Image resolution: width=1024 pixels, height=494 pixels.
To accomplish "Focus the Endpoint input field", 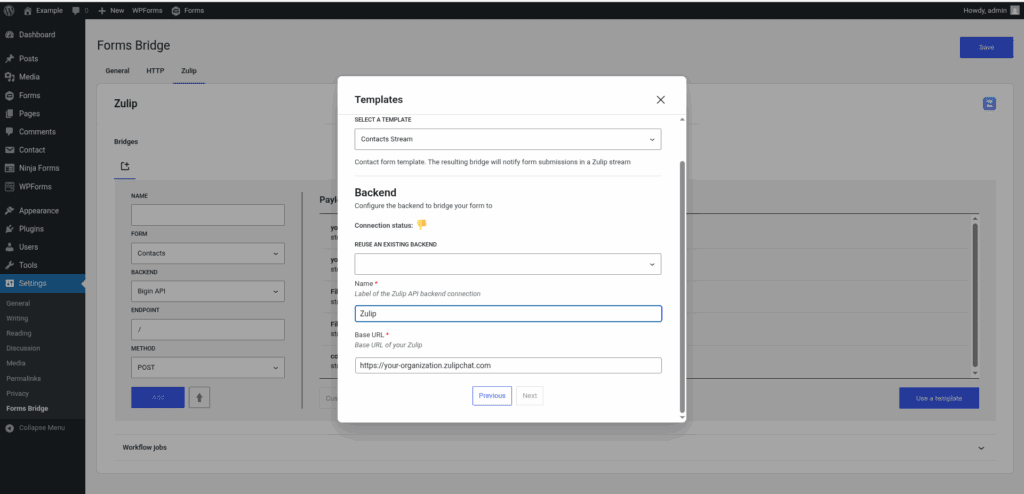I will point(208,330).
